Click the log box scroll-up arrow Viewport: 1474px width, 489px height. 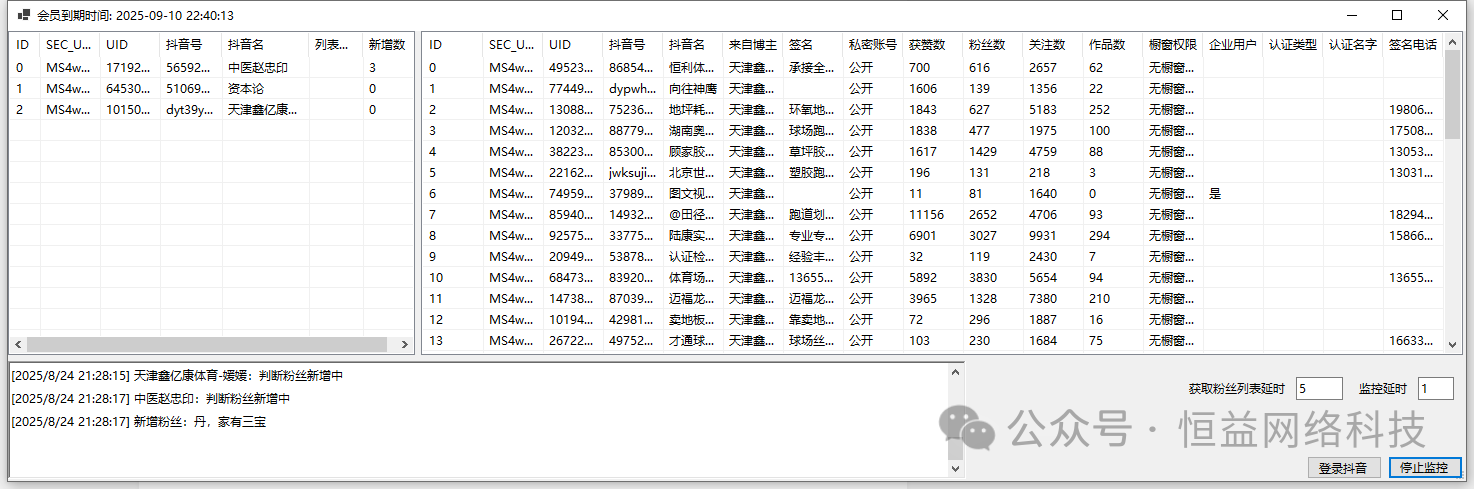(955, 372)
